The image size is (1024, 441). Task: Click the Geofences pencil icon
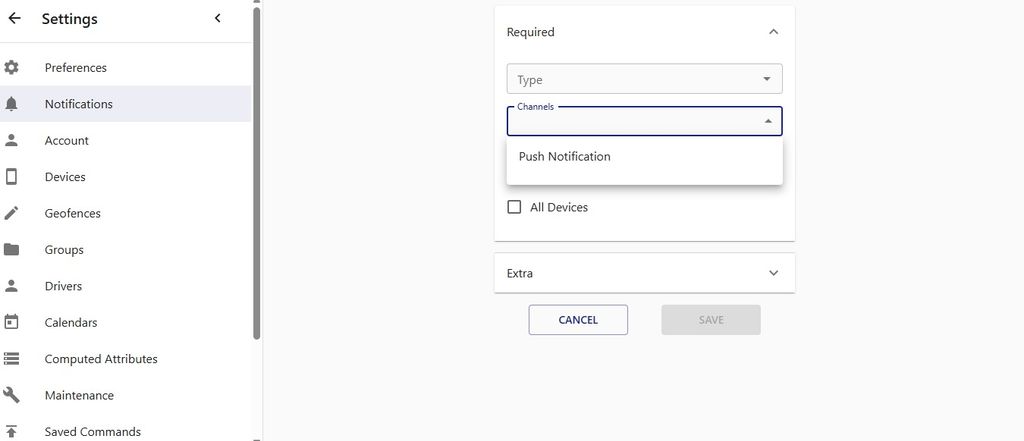point(12,213)
